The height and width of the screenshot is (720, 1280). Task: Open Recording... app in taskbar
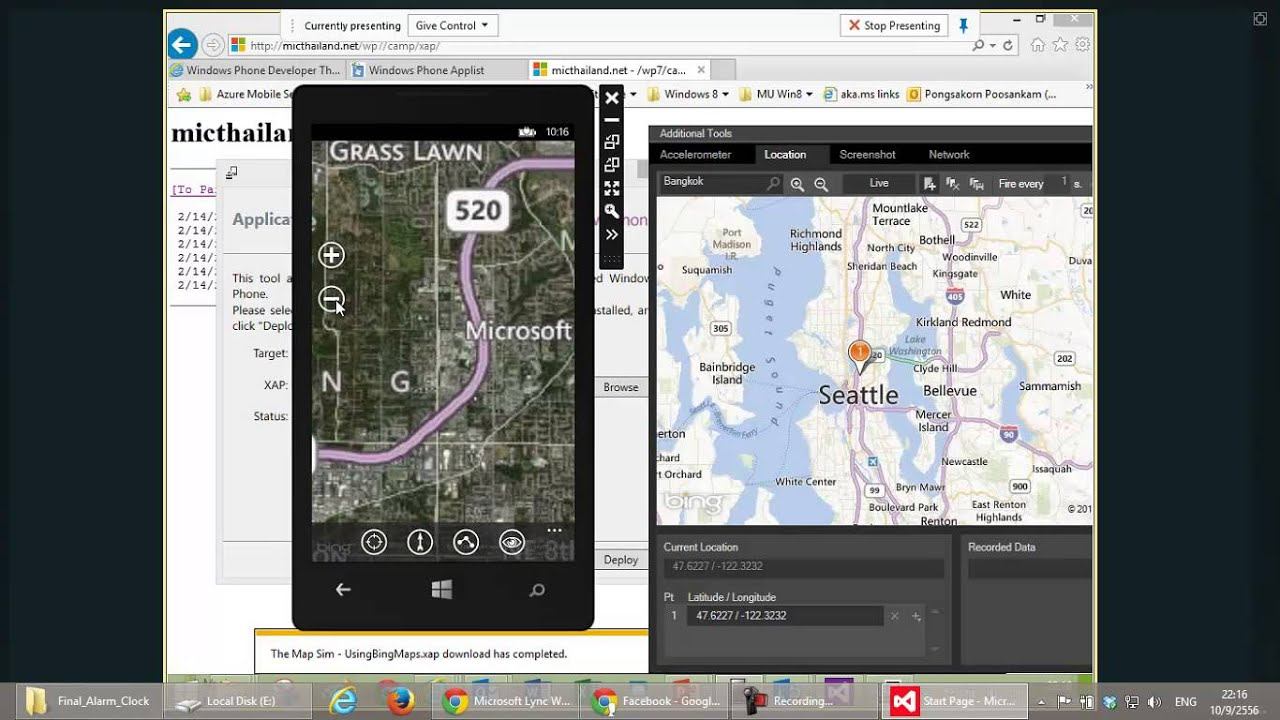[802, 701]
